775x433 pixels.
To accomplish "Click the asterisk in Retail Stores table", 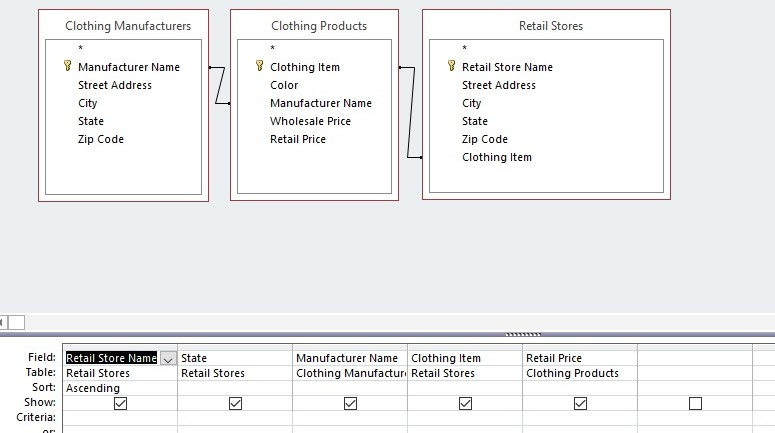I will click(x=464, y=49).
